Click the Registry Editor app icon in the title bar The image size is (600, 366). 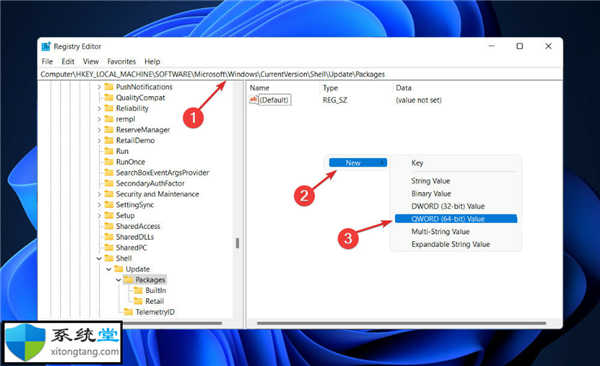tap(46, 46)
